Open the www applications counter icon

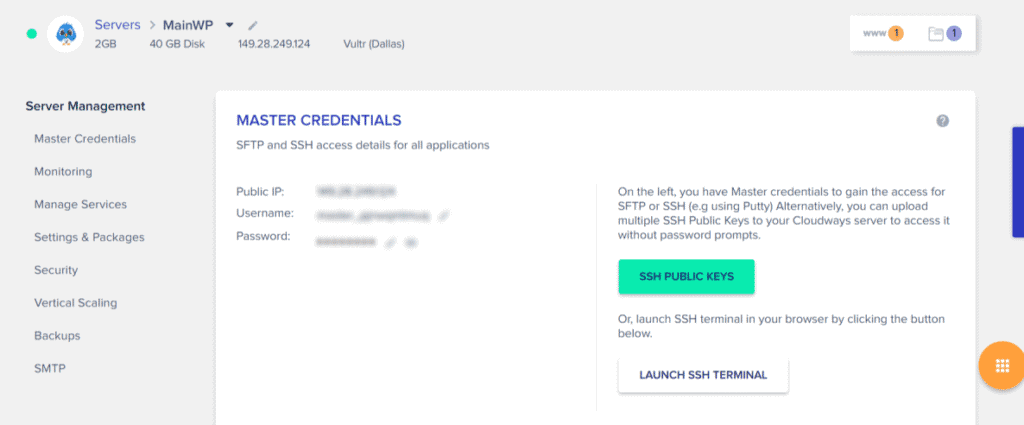pyautogui.click(x=884, y=33)
